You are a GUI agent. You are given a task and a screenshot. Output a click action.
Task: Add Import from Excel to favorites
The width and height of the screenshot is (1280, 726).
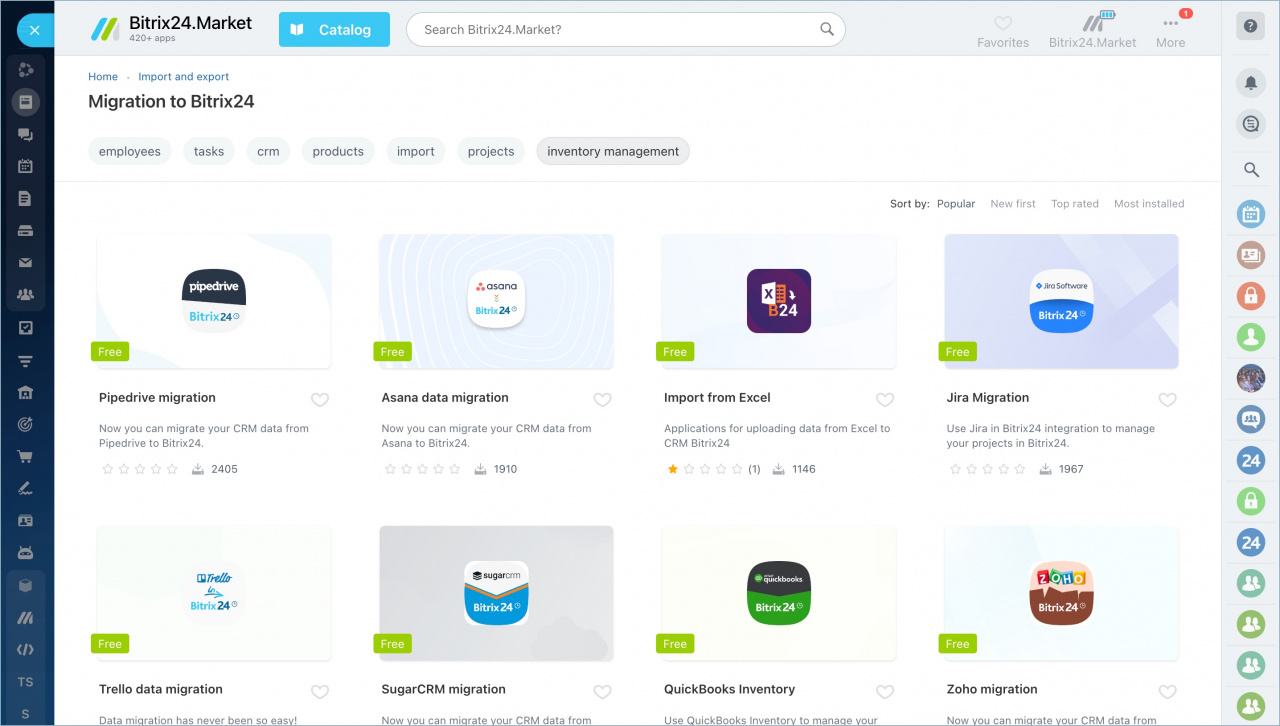pos(885,400)
